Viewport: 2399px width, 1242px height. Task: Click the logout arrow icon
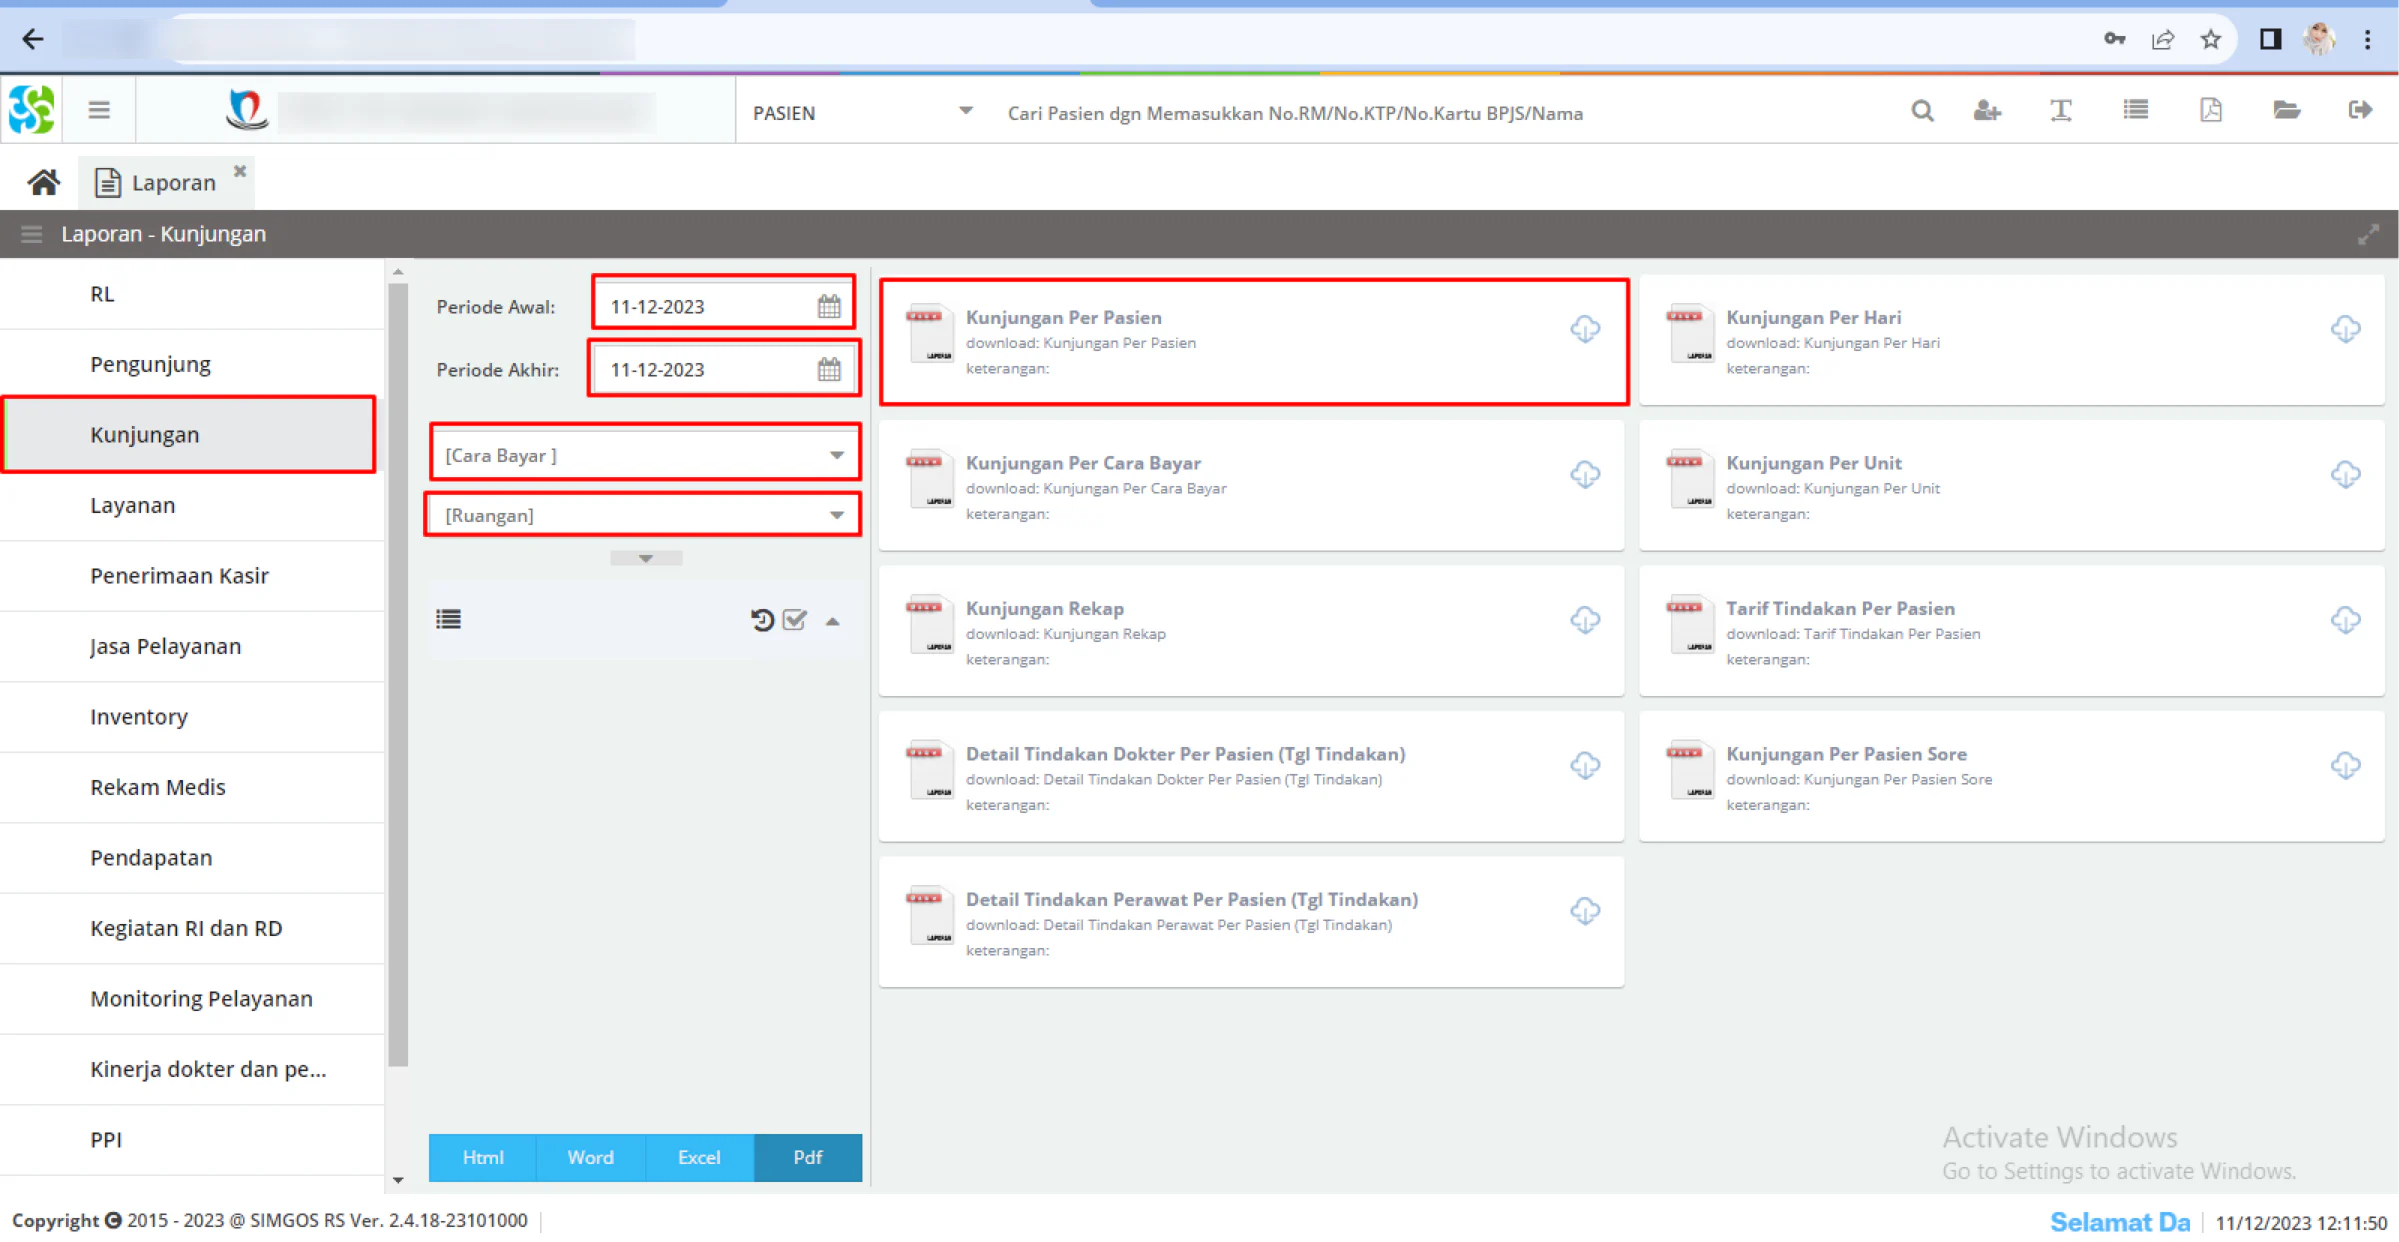(2360, 110)
